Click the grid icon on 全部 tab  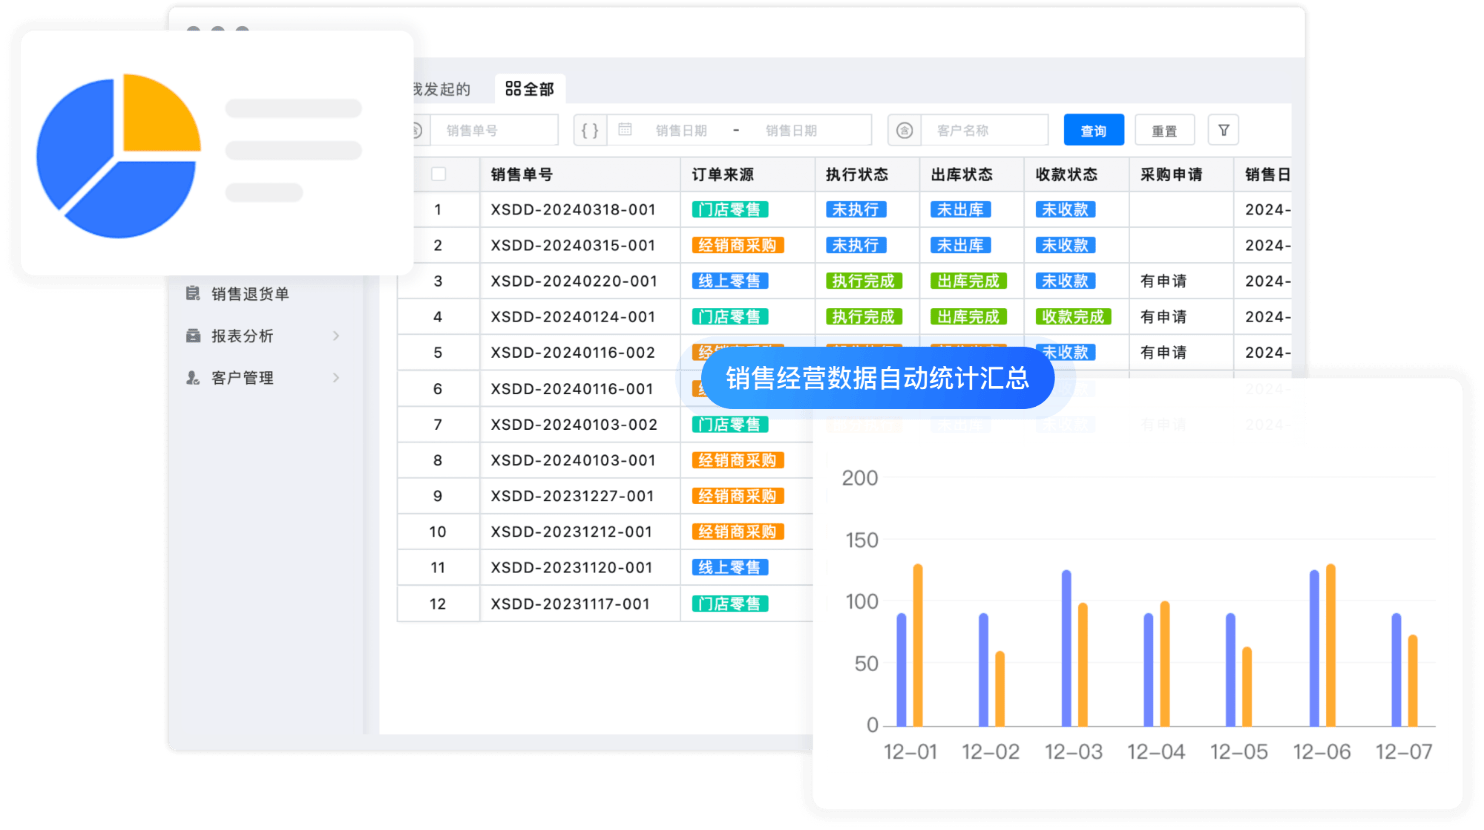(513, 89)
